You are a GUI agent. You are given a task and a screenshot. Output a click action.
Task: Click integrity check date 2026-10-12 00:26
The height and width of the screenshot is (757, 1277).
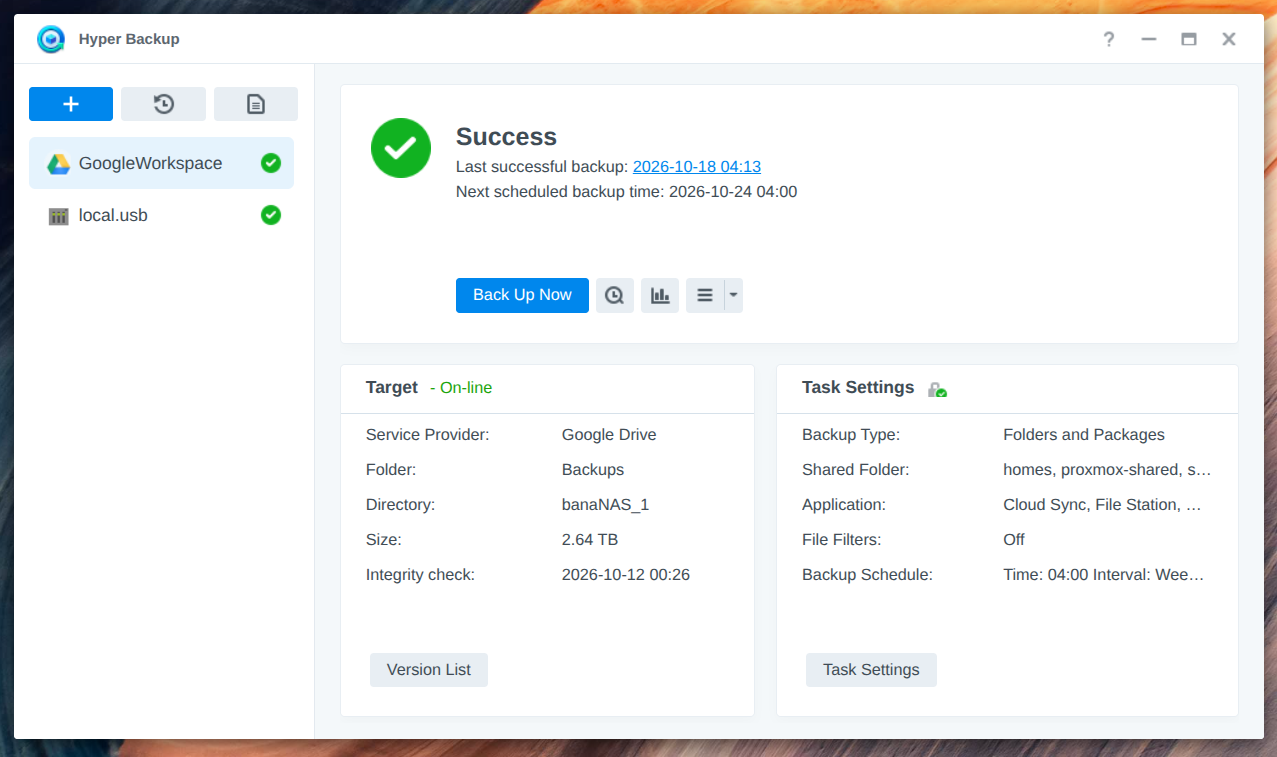pos(626,575)
